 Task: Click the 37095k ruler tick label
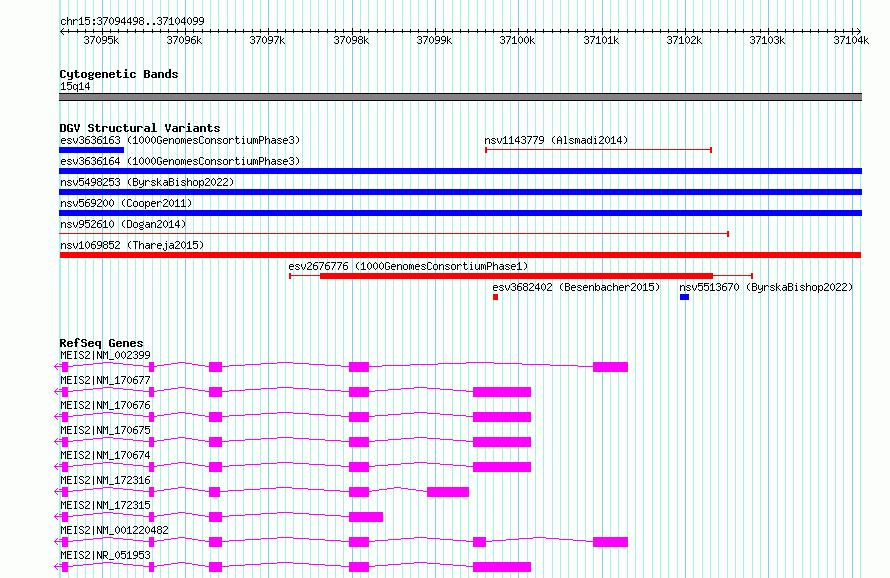tap(102, 40)
